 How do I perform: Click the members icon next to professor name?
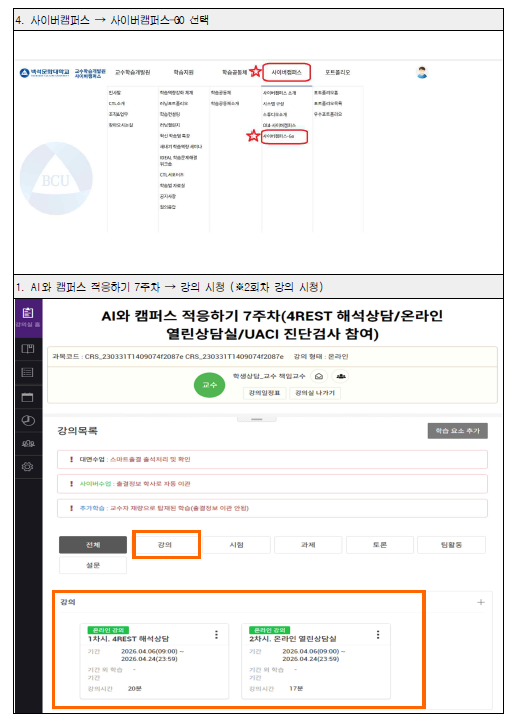tap(340, 376)
